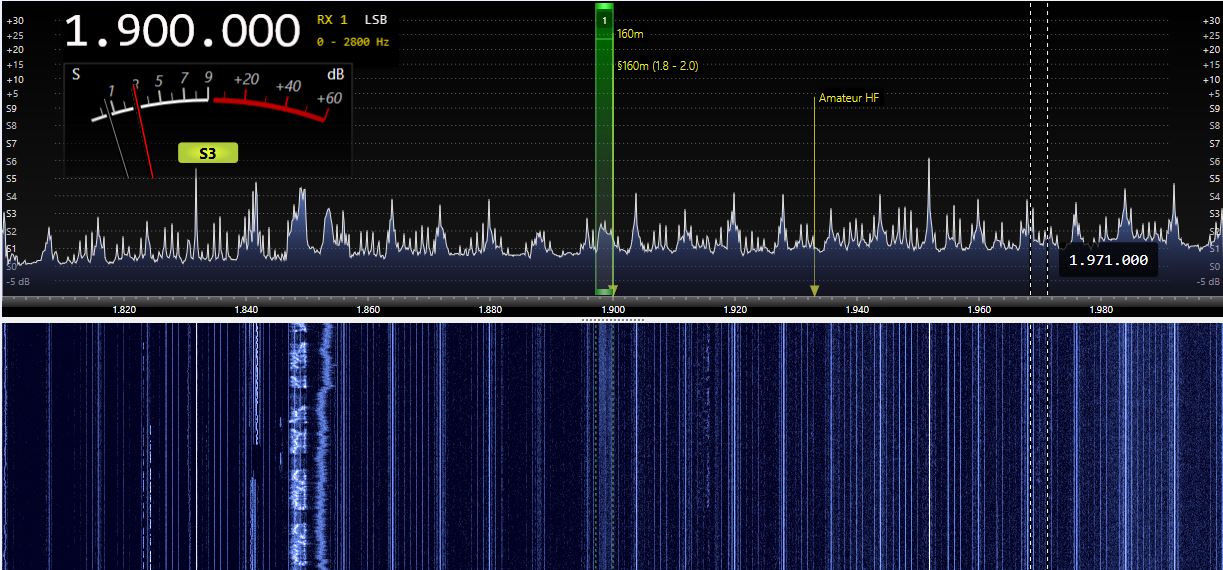Click the yellow arrow marker at 1.900
Image resolution: width=1223 pixels, height=570 pixels.
(x=613, y=289)
